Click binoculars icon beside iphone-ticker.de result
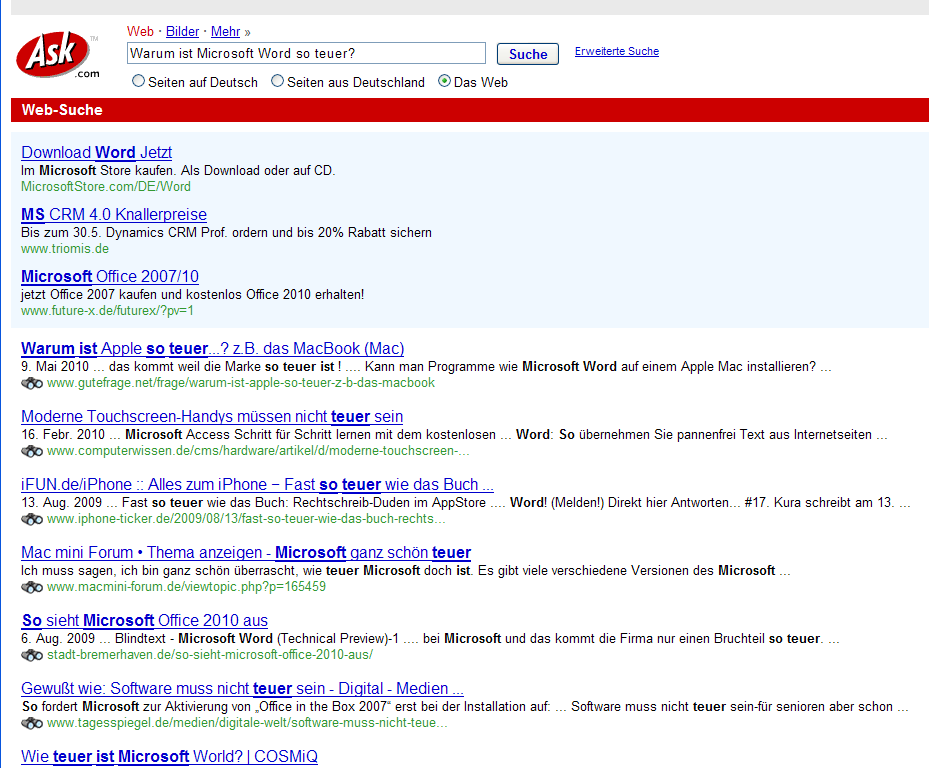929x768 pixels. click(x=32, y=519)
